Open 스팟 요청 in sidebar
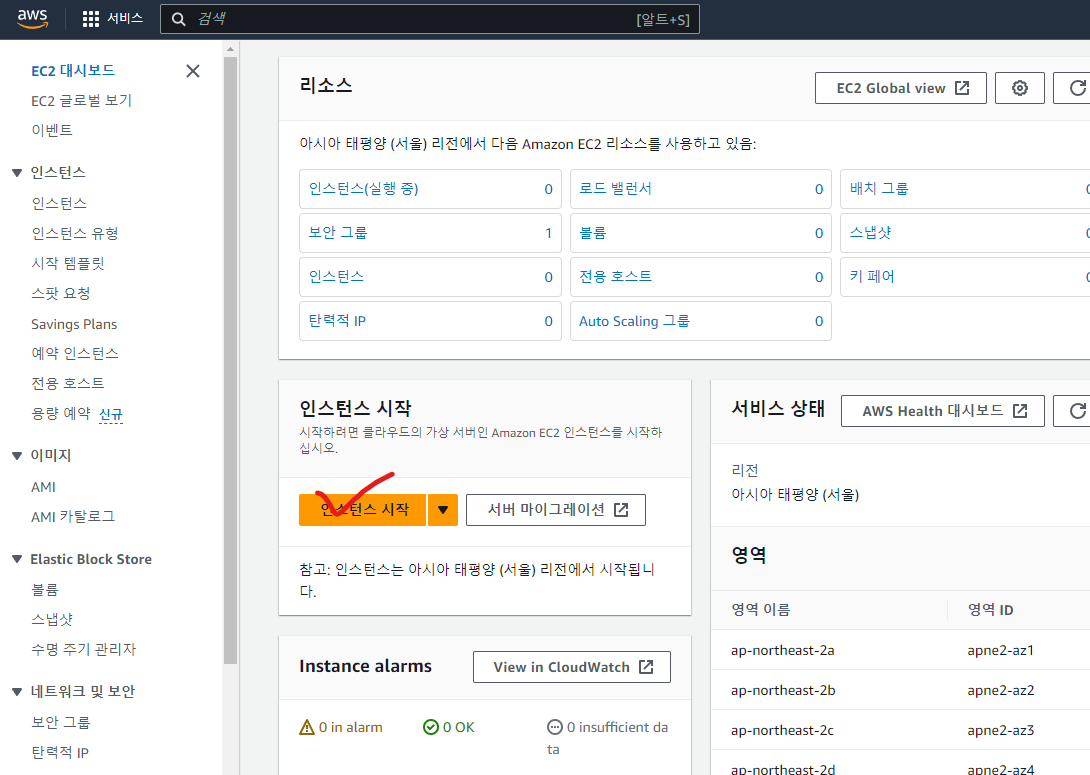The image size is (1090, 775). (x=60, y=293)
